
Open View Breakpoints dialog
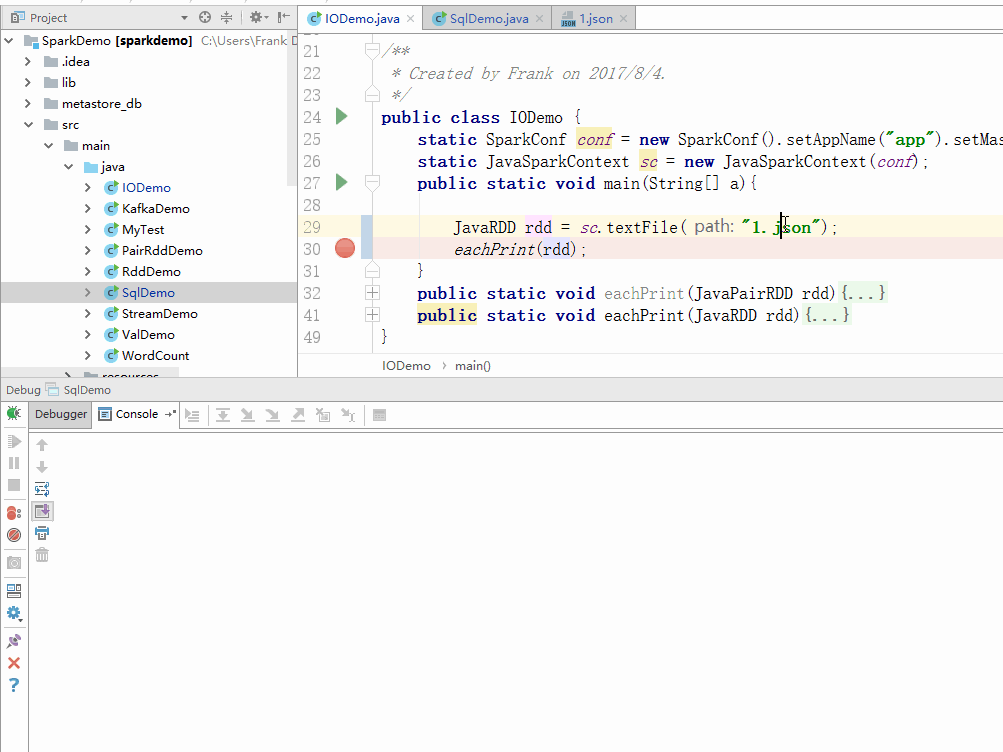pos(14,513)
